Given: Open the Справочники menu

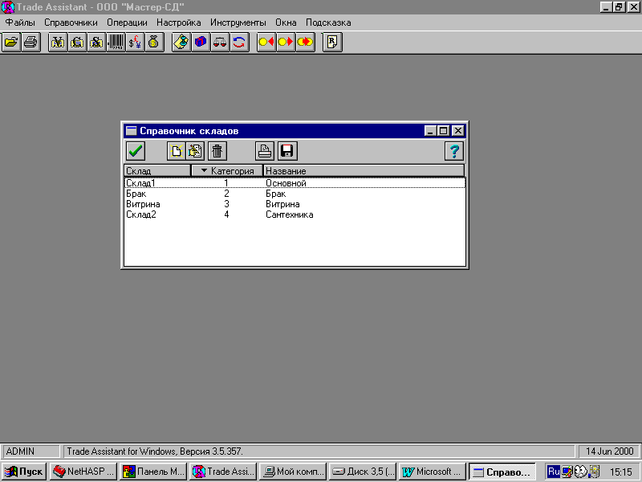Looking at the screenshot, I should coord(71,23).
